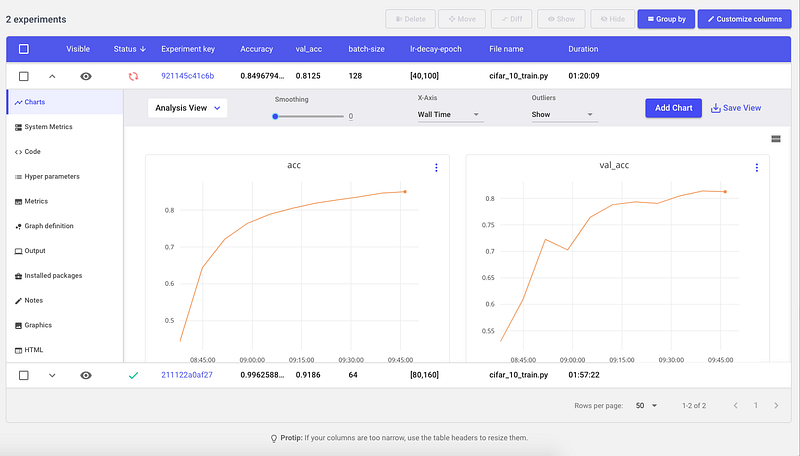
Task: Check the box for experiment 921145c41c6b
Action: pyautogui.click(x=23, y=76)
